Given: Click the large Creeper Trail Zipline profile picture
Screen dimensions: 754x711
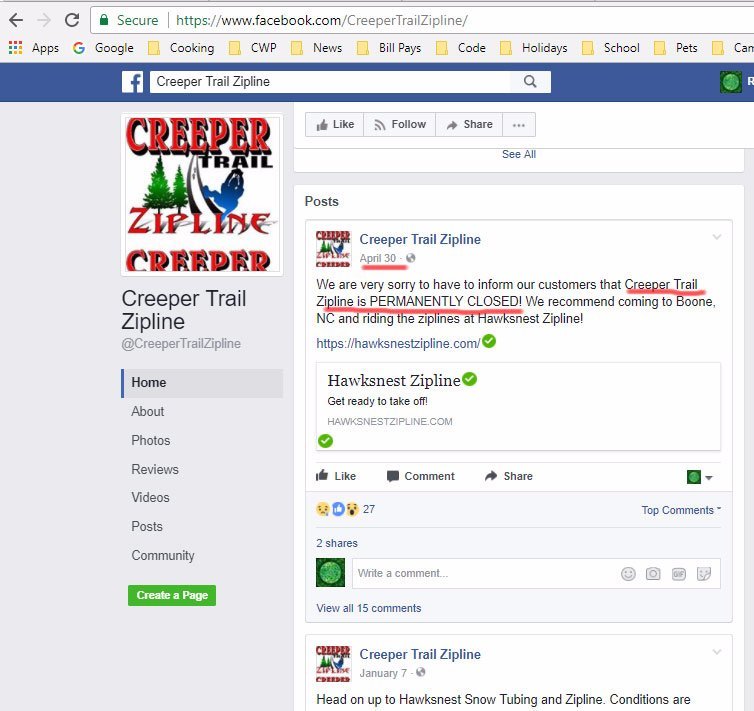Looking at the screenshot, I should (202, 194).
